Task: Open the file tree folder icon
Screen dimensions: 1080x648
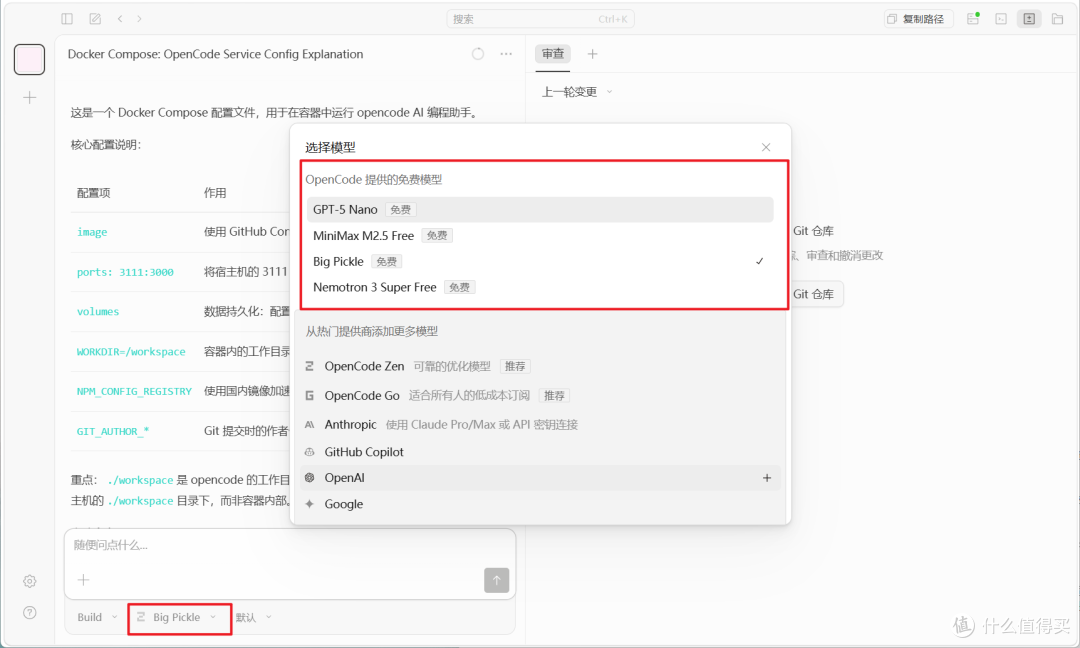Action: 1057,19
